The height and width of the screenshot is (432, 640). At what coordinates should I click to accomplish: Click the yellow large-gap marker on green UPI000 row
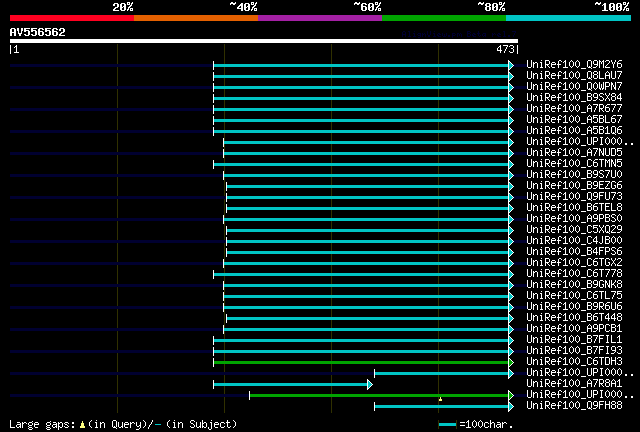440,399
